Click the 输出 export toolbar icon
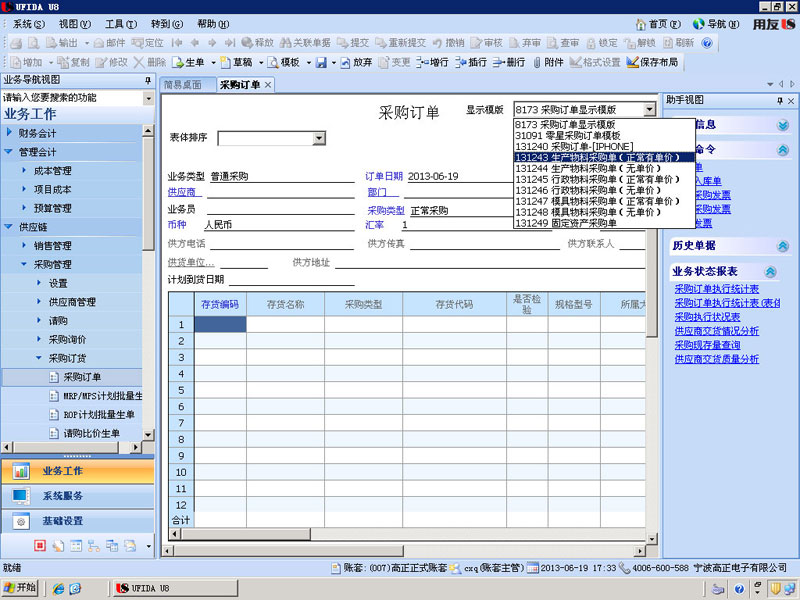 tap(51, 43)
